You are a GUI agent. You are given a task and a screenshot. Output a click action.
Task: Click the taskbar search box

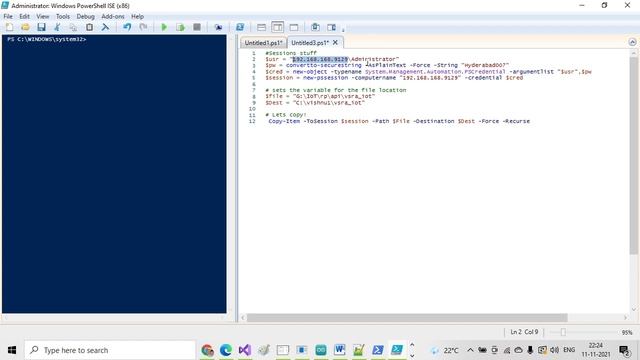[x=110, y=350]
